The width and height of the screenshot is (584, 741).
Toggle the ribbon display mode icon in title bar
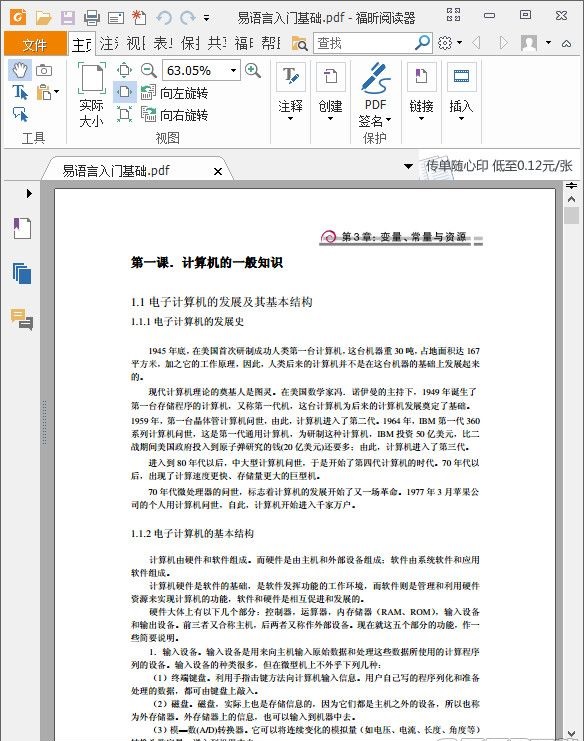tap(454, 15)
